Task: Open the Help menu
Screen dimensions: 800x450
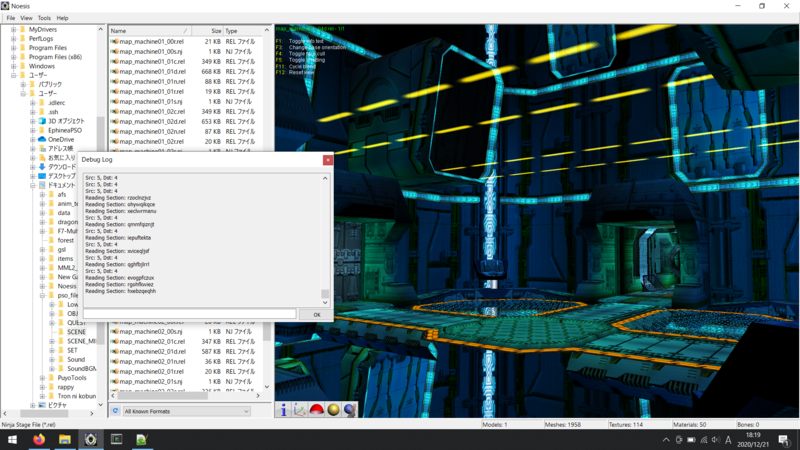Action: point(62,18)
